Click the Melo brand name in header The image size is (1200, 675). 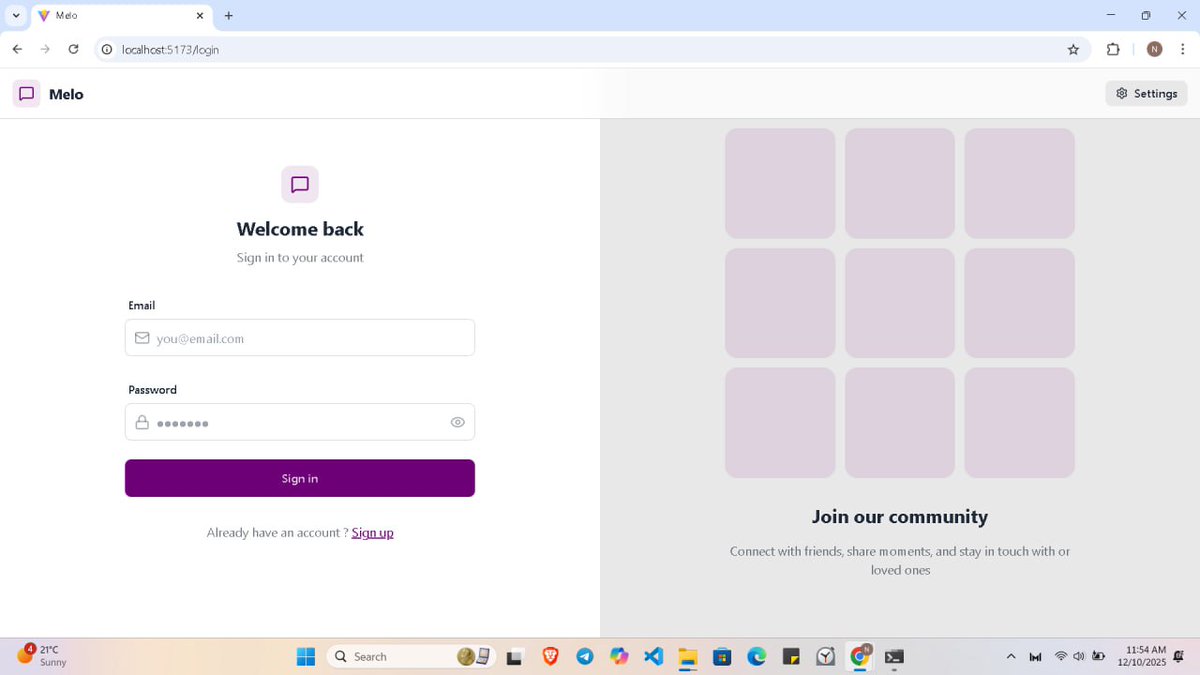(x=66, y=94)
